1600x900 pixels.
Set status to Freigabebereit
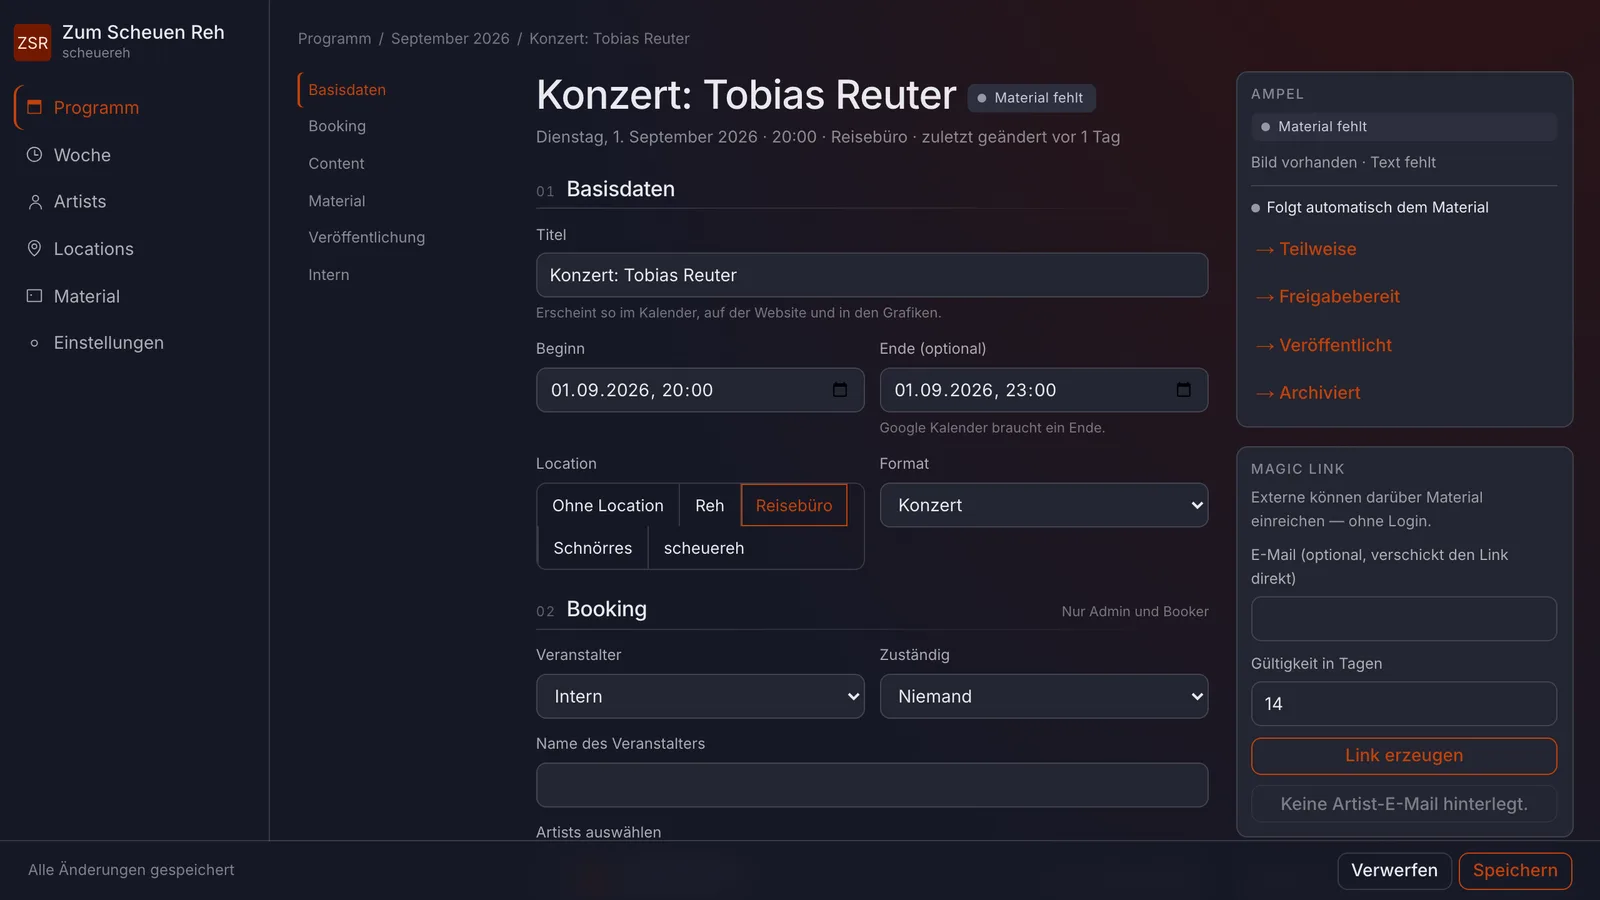click(x=1328, y=297)
